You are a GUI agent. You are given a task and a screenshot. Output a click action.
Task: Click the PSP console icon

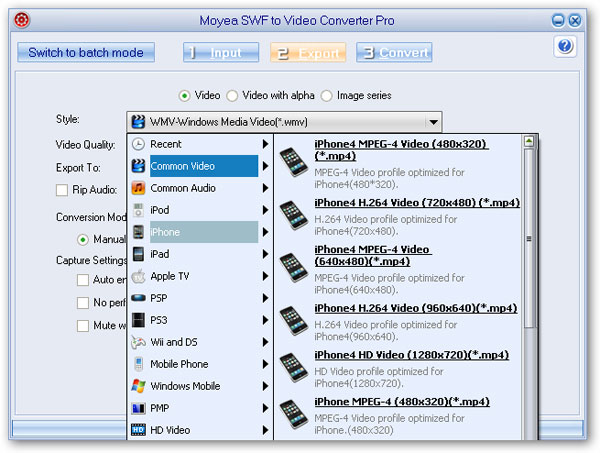[x=138, y=298]
